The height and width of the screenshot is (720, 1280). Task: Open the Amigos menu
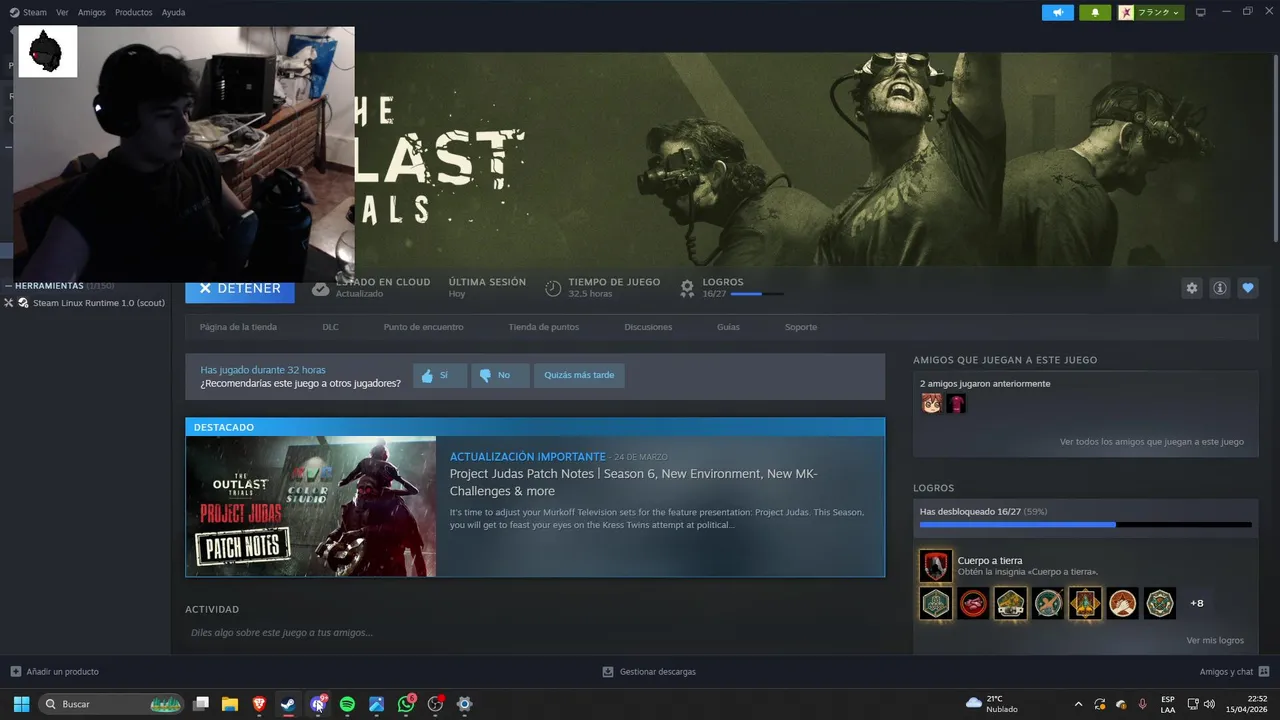pos(91,12)
